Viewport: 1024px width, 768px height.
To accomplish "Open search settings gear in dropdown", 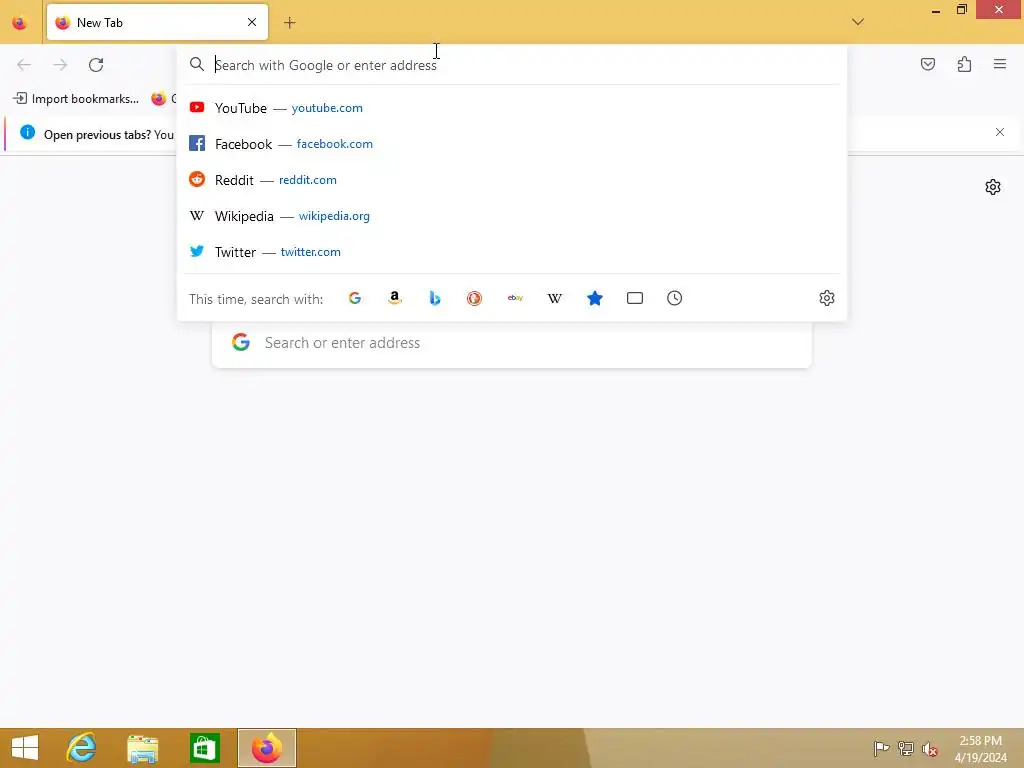I will 827,298.
